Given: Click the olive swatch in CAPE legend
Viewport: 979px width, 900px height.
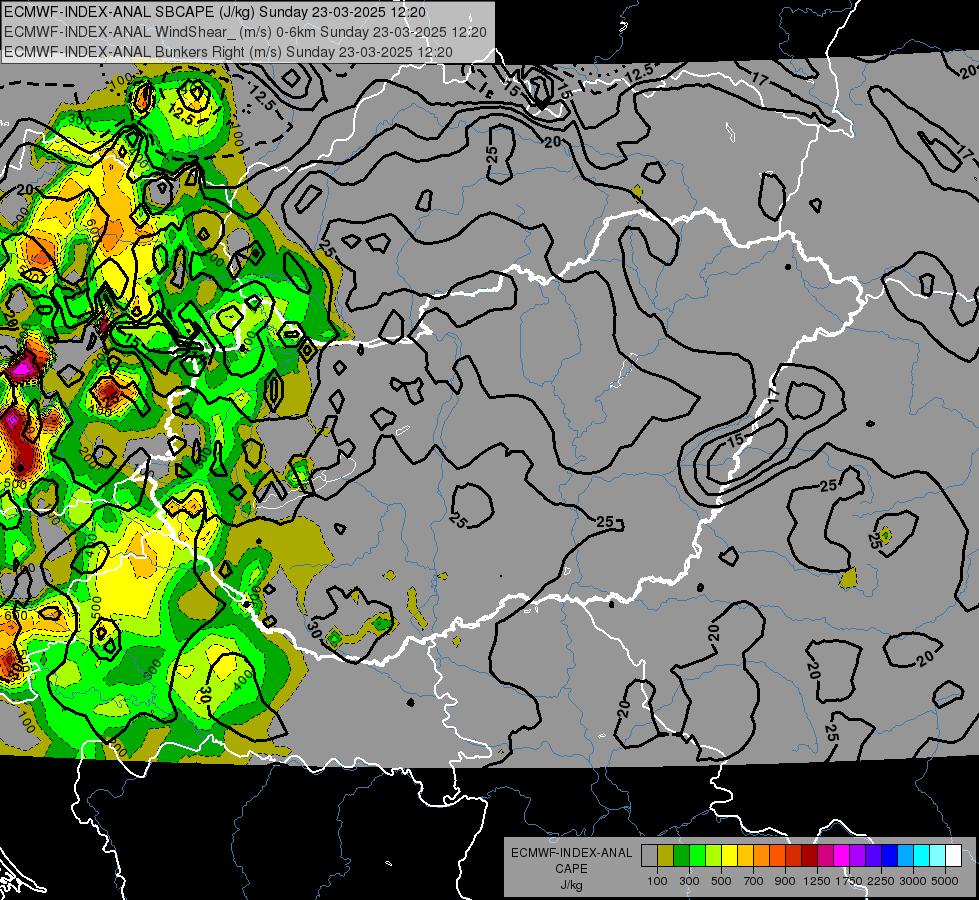Looking at the screenshot, I should pyautogui.click(x=666, y=855).
